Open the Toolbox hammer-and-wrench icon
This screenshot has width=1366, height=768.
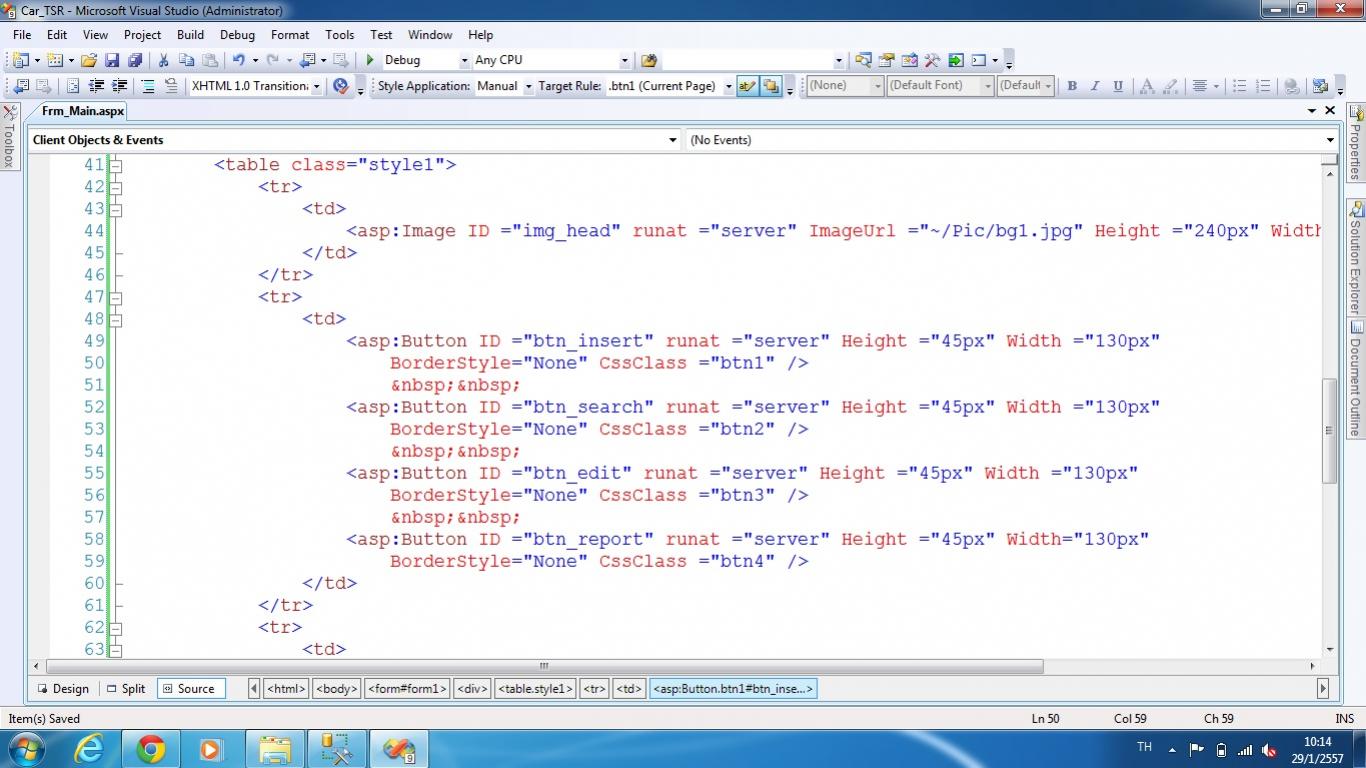[x=932, y=60]
